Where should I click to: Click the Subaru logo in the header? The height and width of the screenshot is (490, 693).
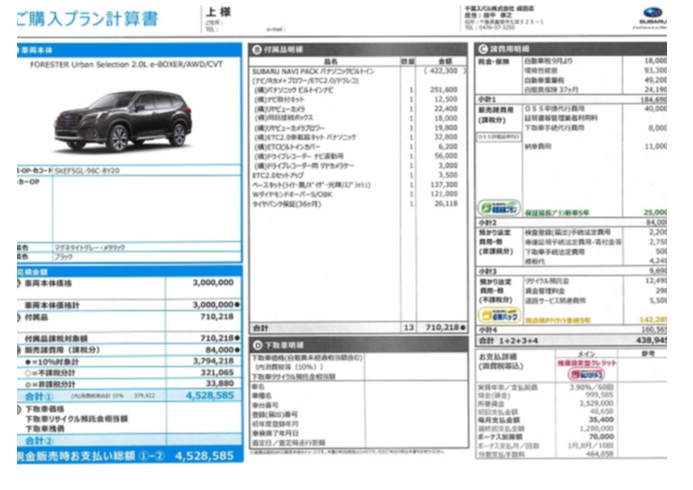[653, 12]
